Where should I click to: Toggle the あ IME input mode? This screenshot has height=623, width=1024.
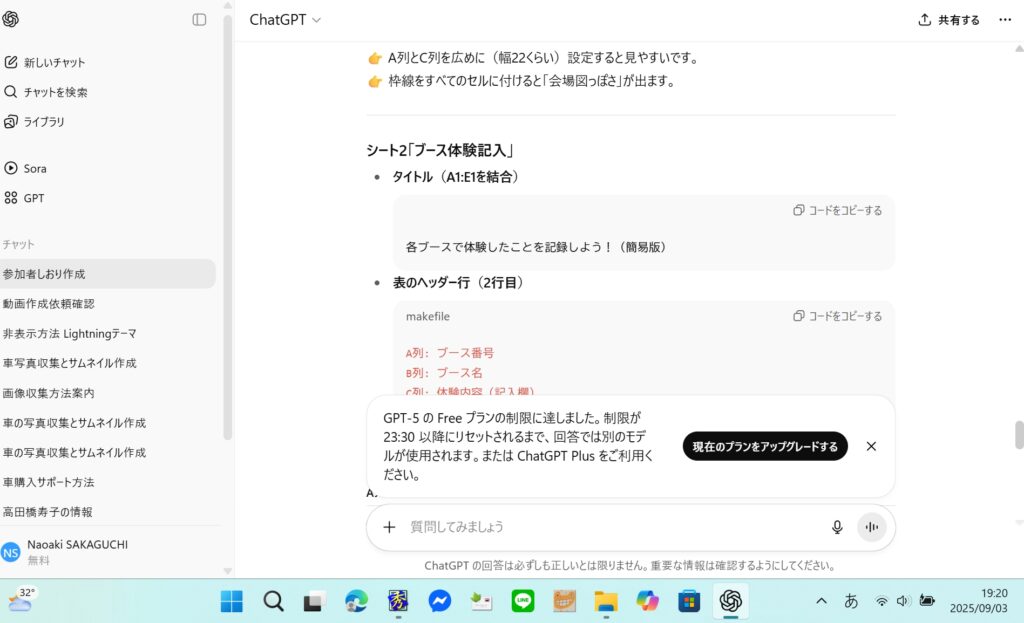pos(851,601)
